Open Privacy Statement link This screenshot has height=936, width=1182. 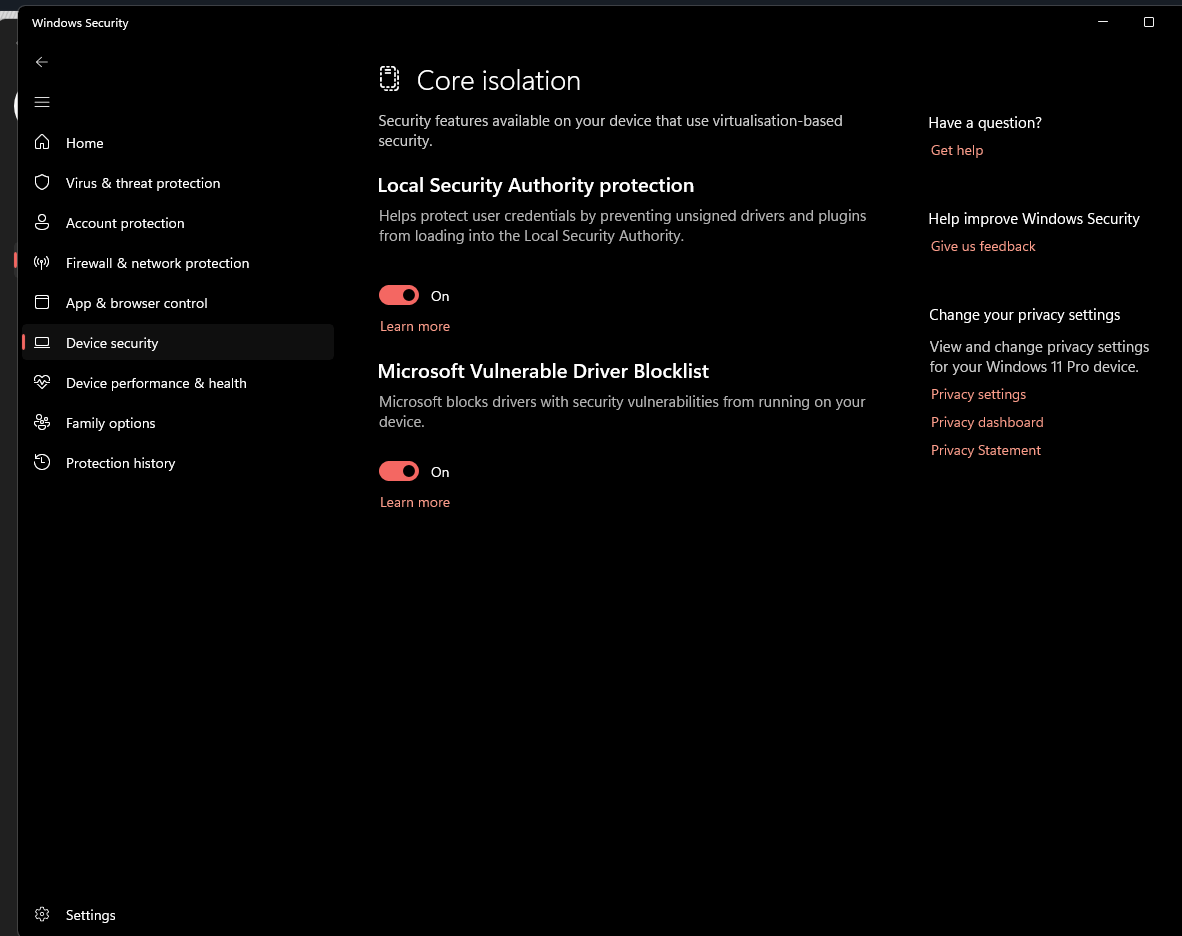click(x=985, y=450)
